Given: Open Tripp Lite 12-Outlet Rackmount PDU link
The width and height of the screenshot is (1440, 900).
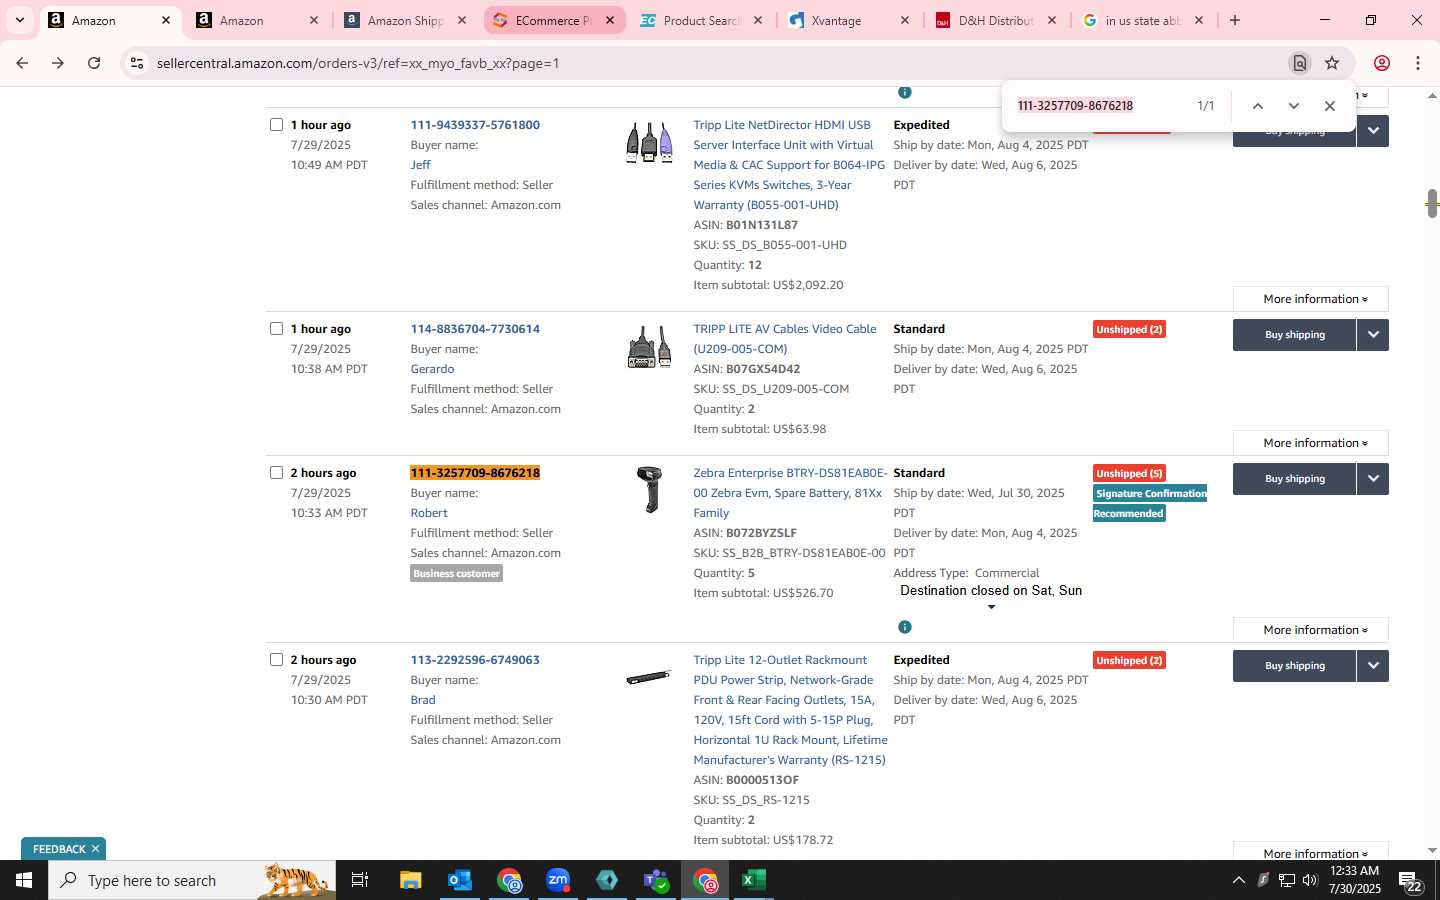Looking at the screenshot, I should click(x=790, y=710).
